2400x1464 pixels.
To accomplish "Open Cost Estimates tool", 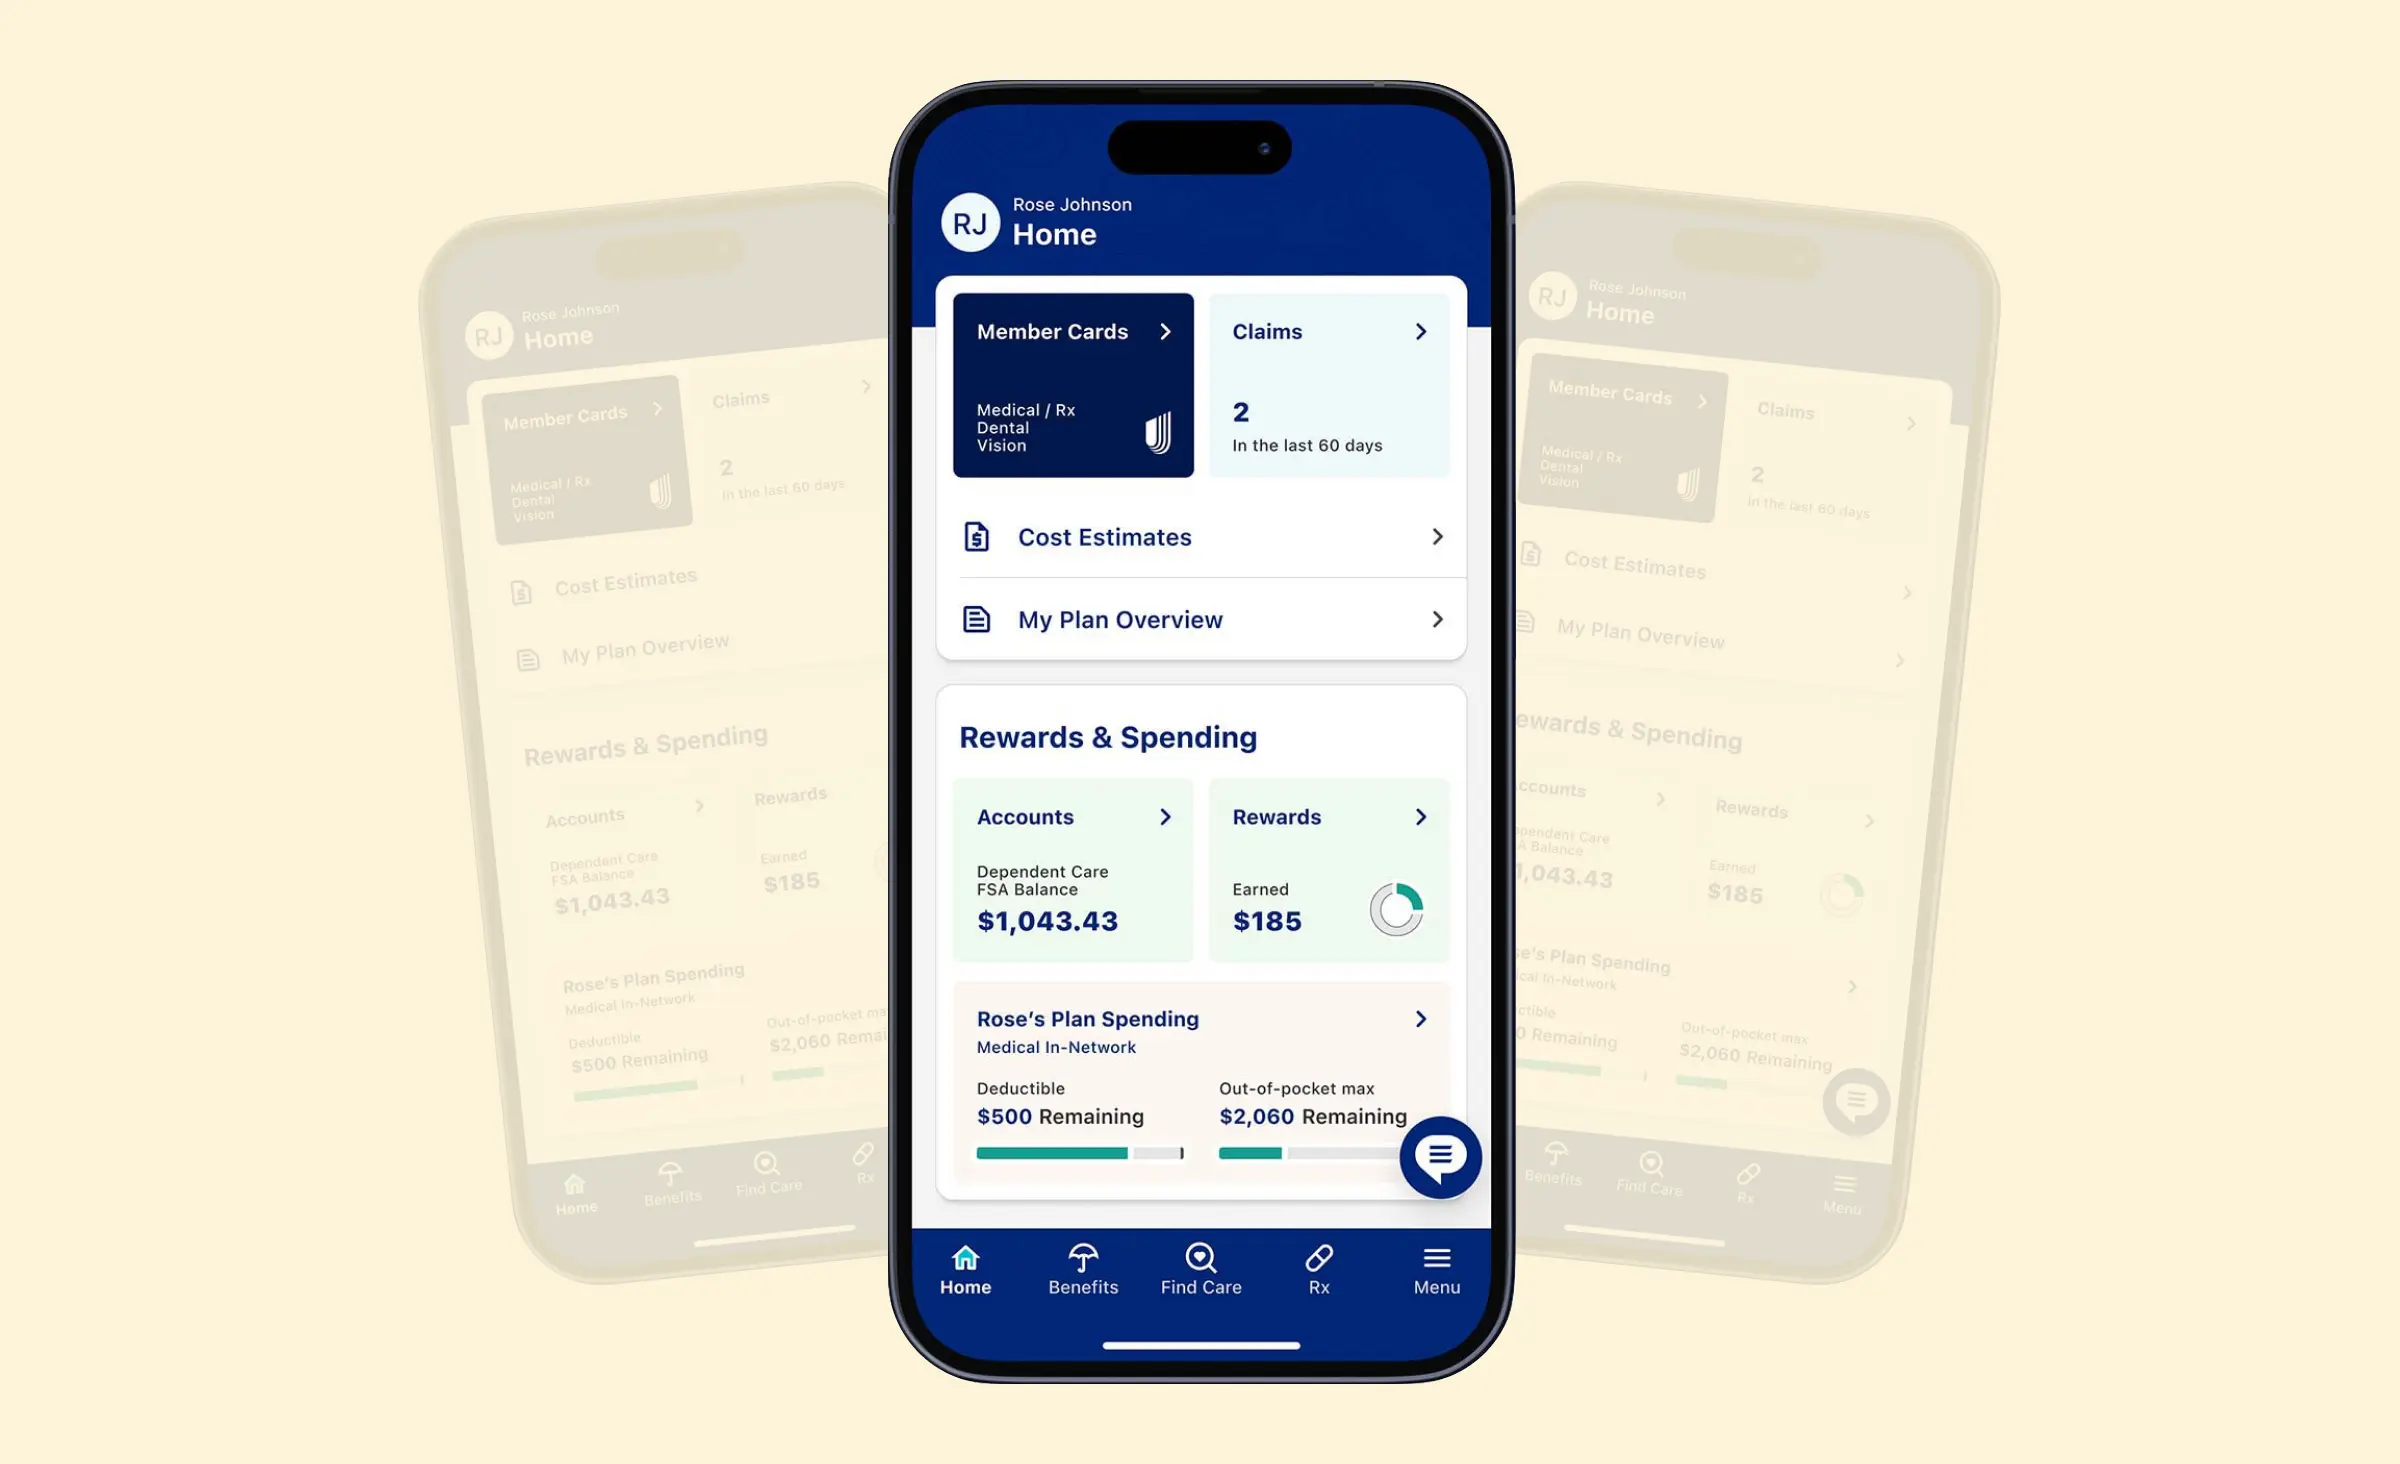I will [1200, 537].
